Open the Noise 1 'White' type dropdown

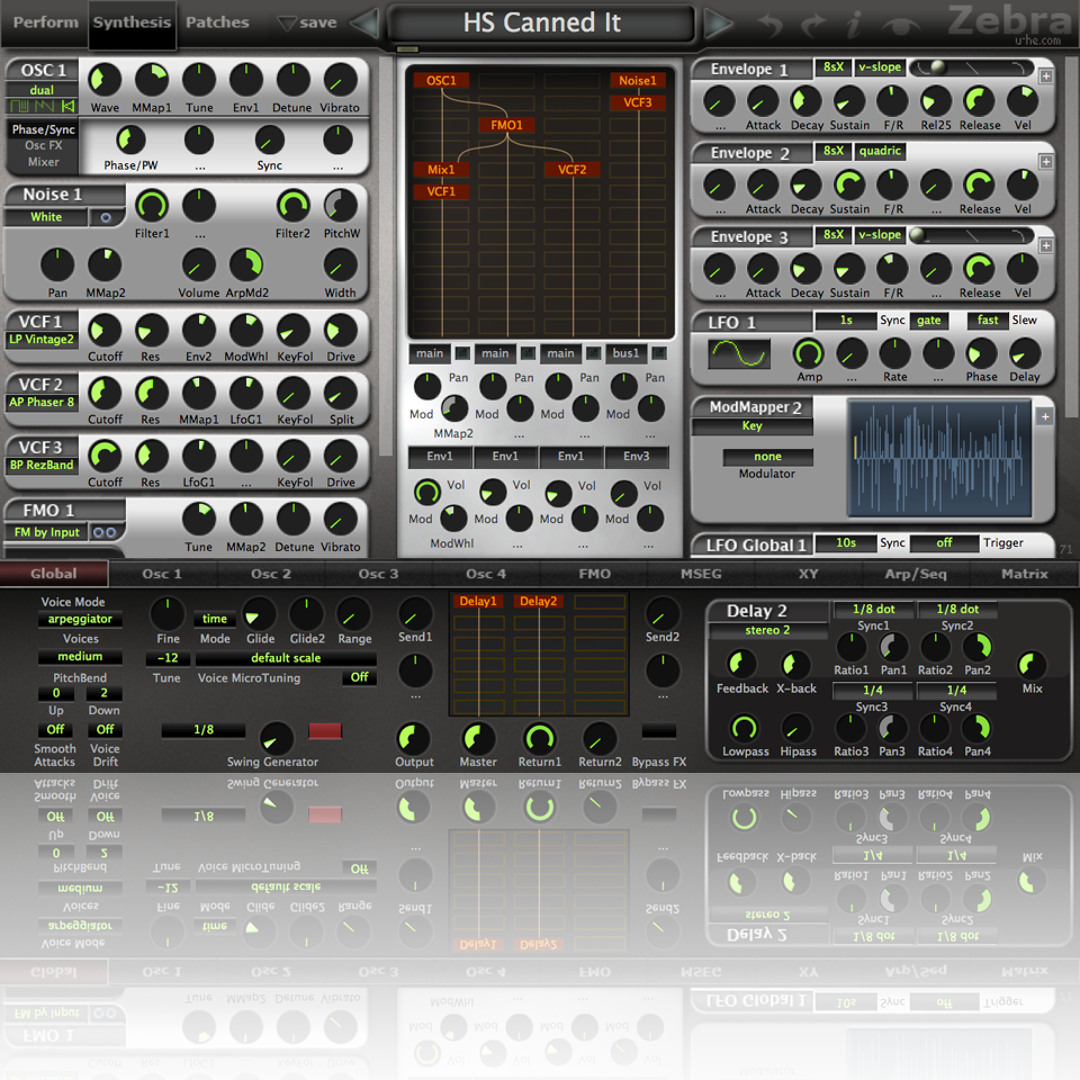click(46, 218)
